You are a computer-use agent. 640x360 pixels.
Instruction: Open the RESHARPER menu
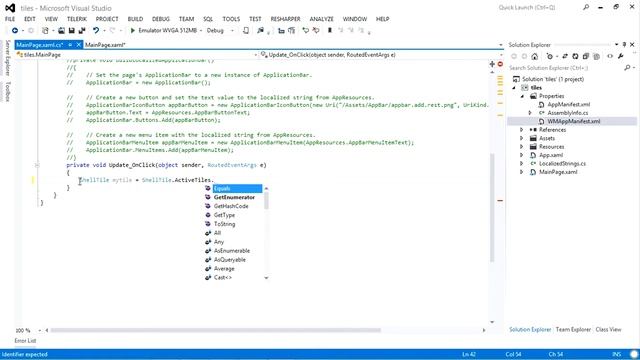(x=285, y=19)
